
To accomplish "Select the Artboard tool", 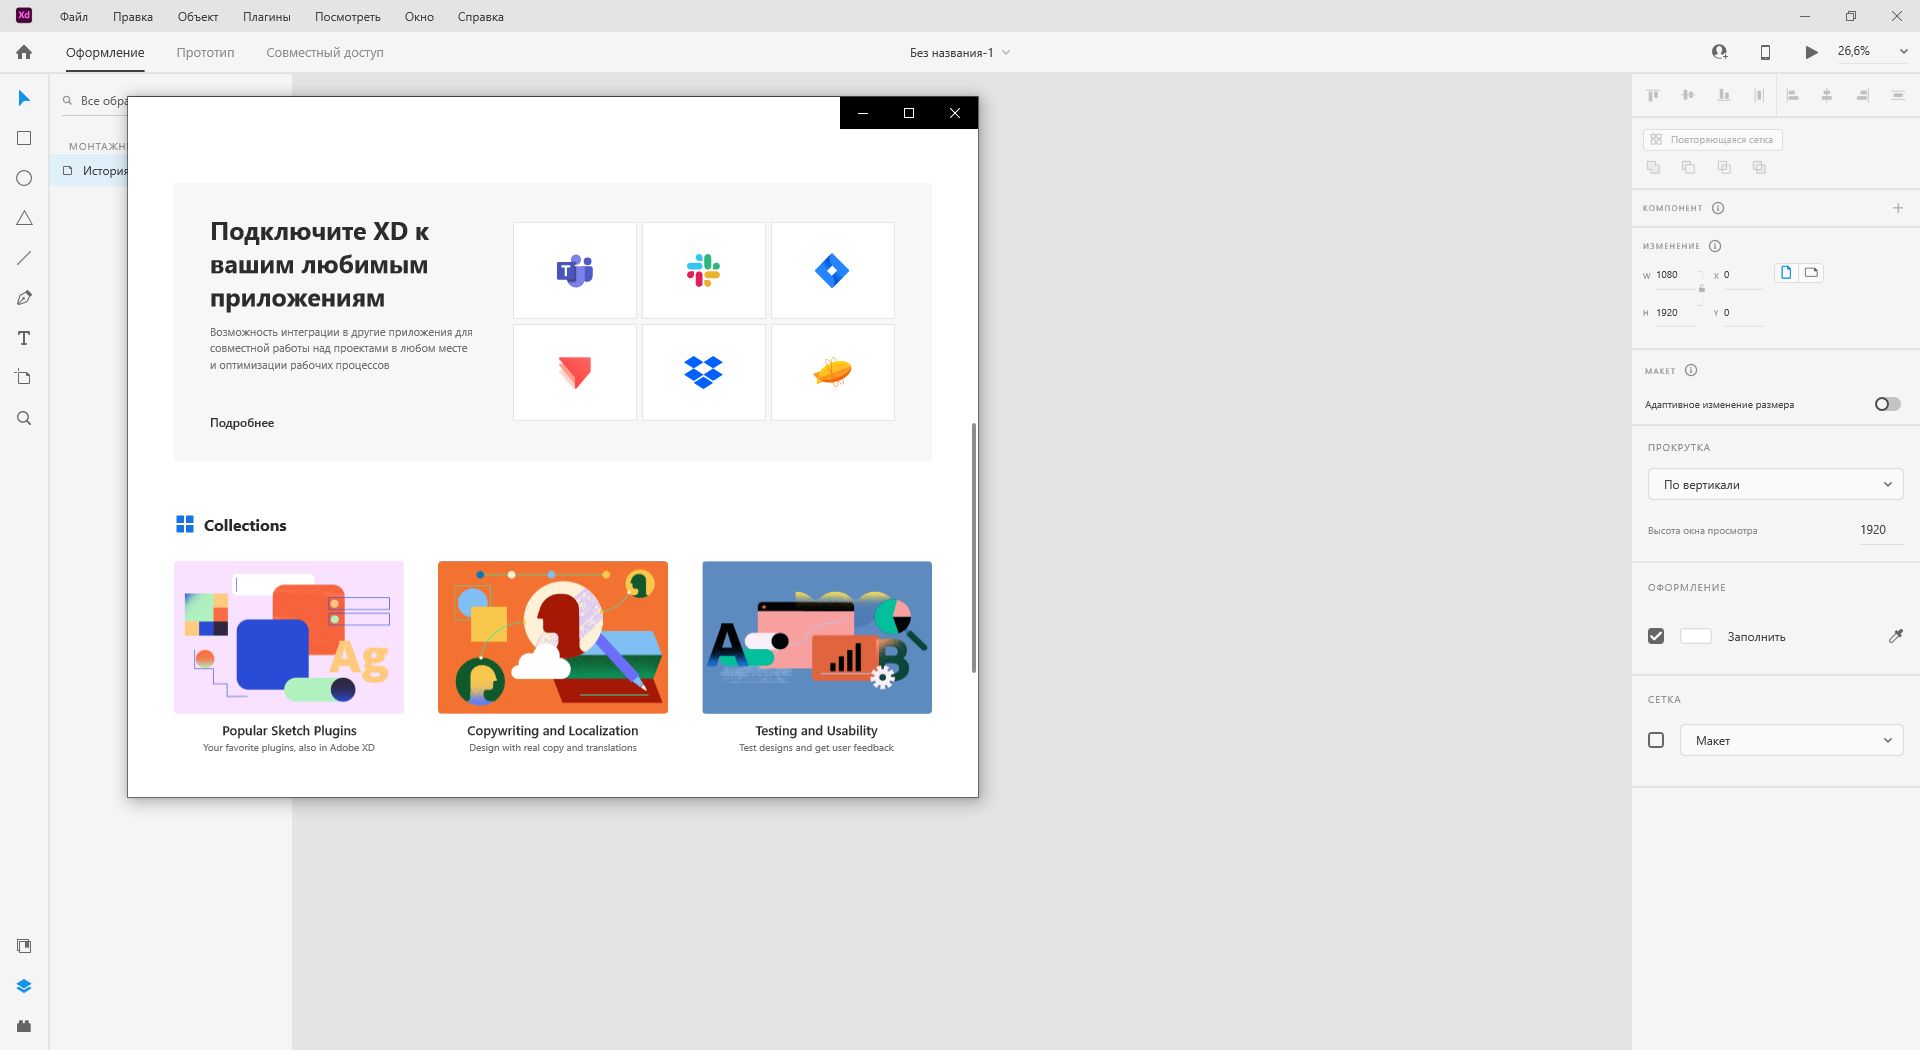I will coord(24,378).
